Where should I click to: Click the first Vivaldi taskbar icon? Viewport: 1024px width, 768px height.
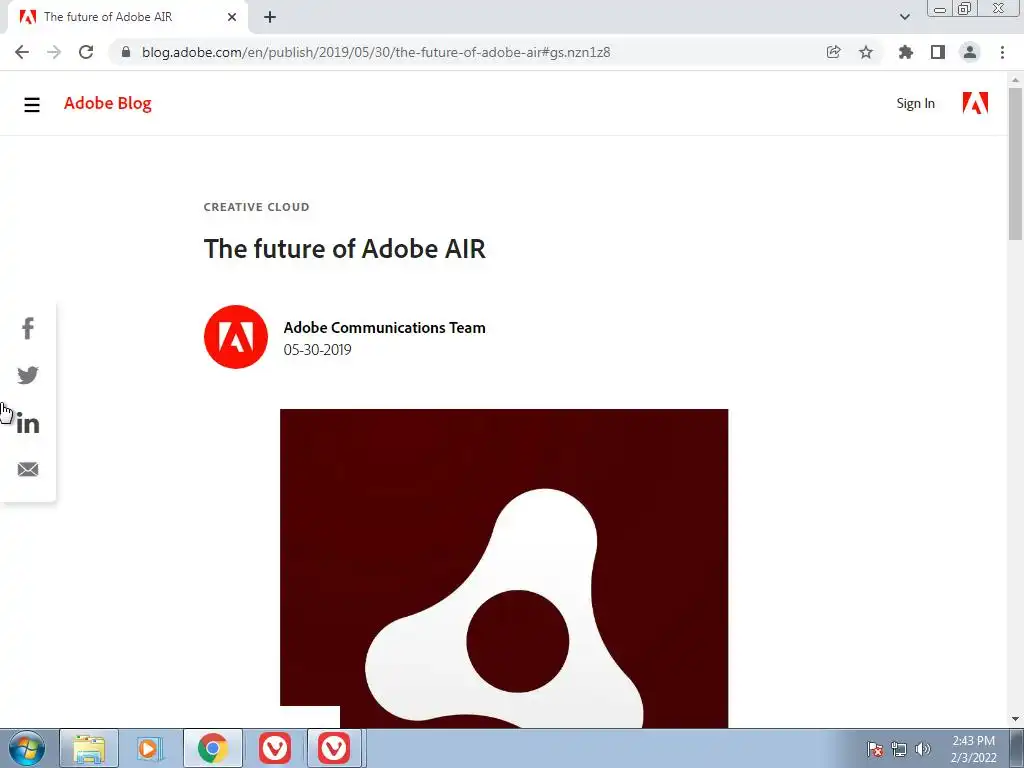274,748
